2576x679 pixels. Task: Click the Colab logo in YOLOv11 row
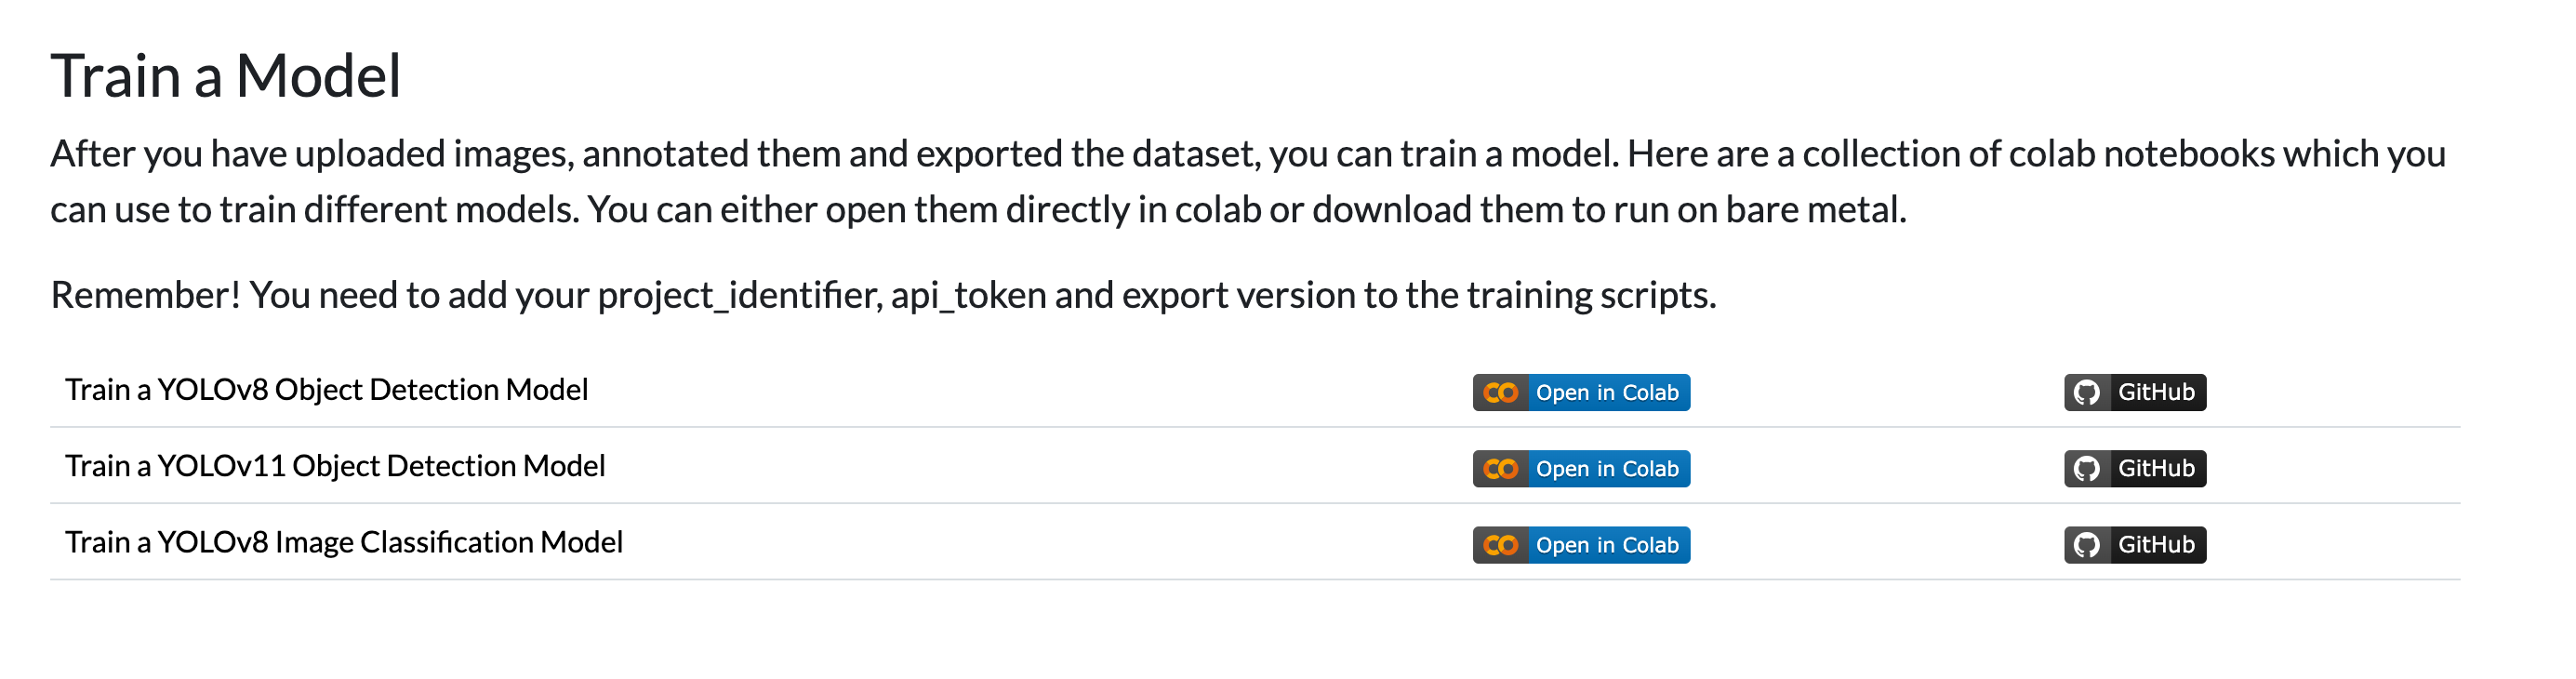1500,469
